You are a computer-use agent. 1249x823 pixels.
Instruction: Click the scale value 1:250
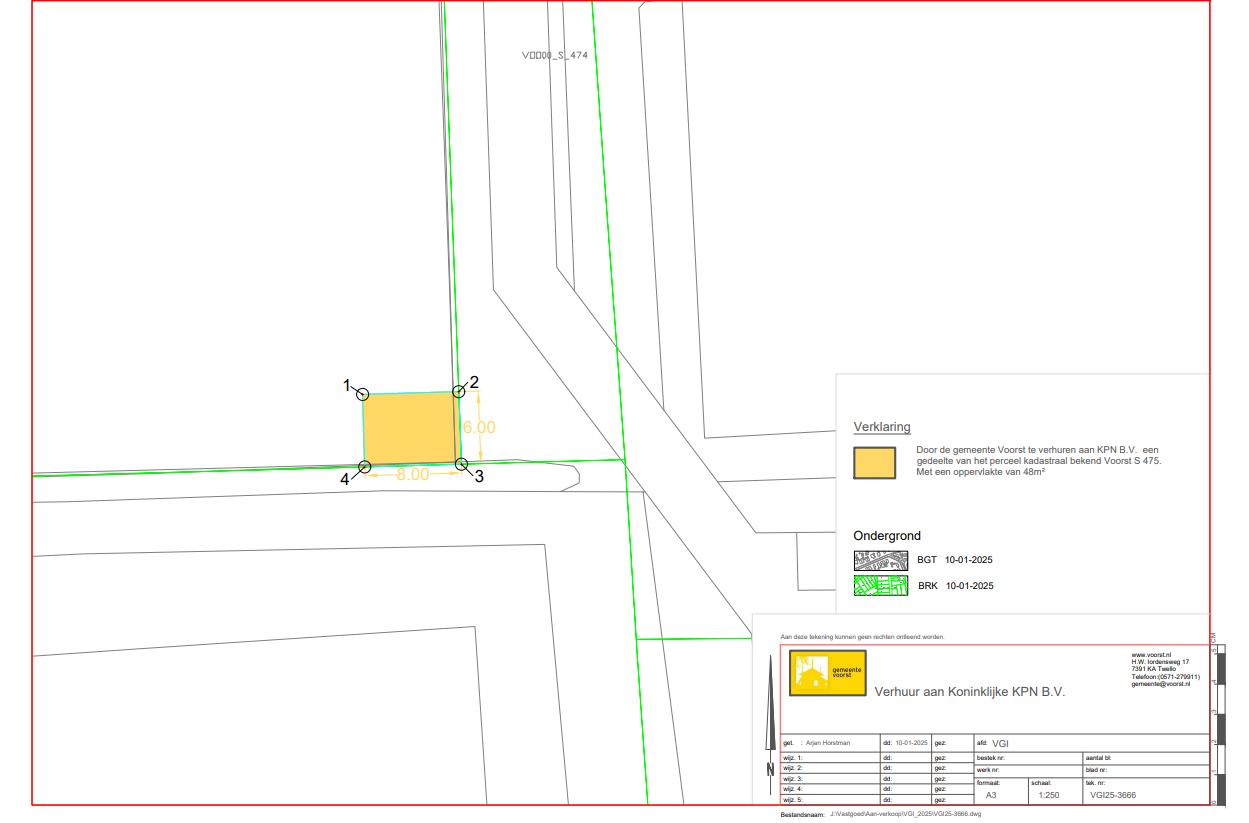point(1049,795)
